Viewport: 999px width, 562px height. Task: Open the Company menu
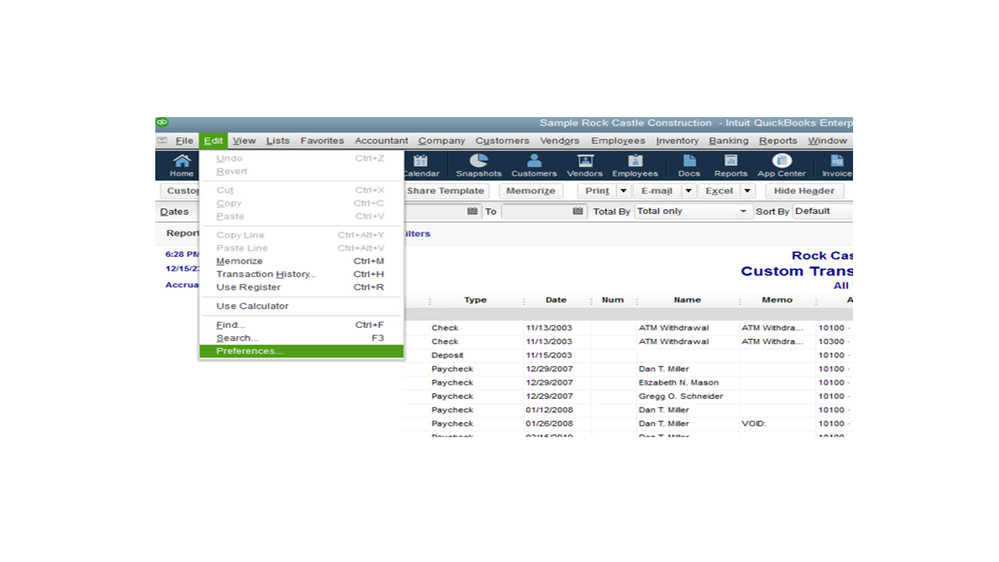pos(442,140)
